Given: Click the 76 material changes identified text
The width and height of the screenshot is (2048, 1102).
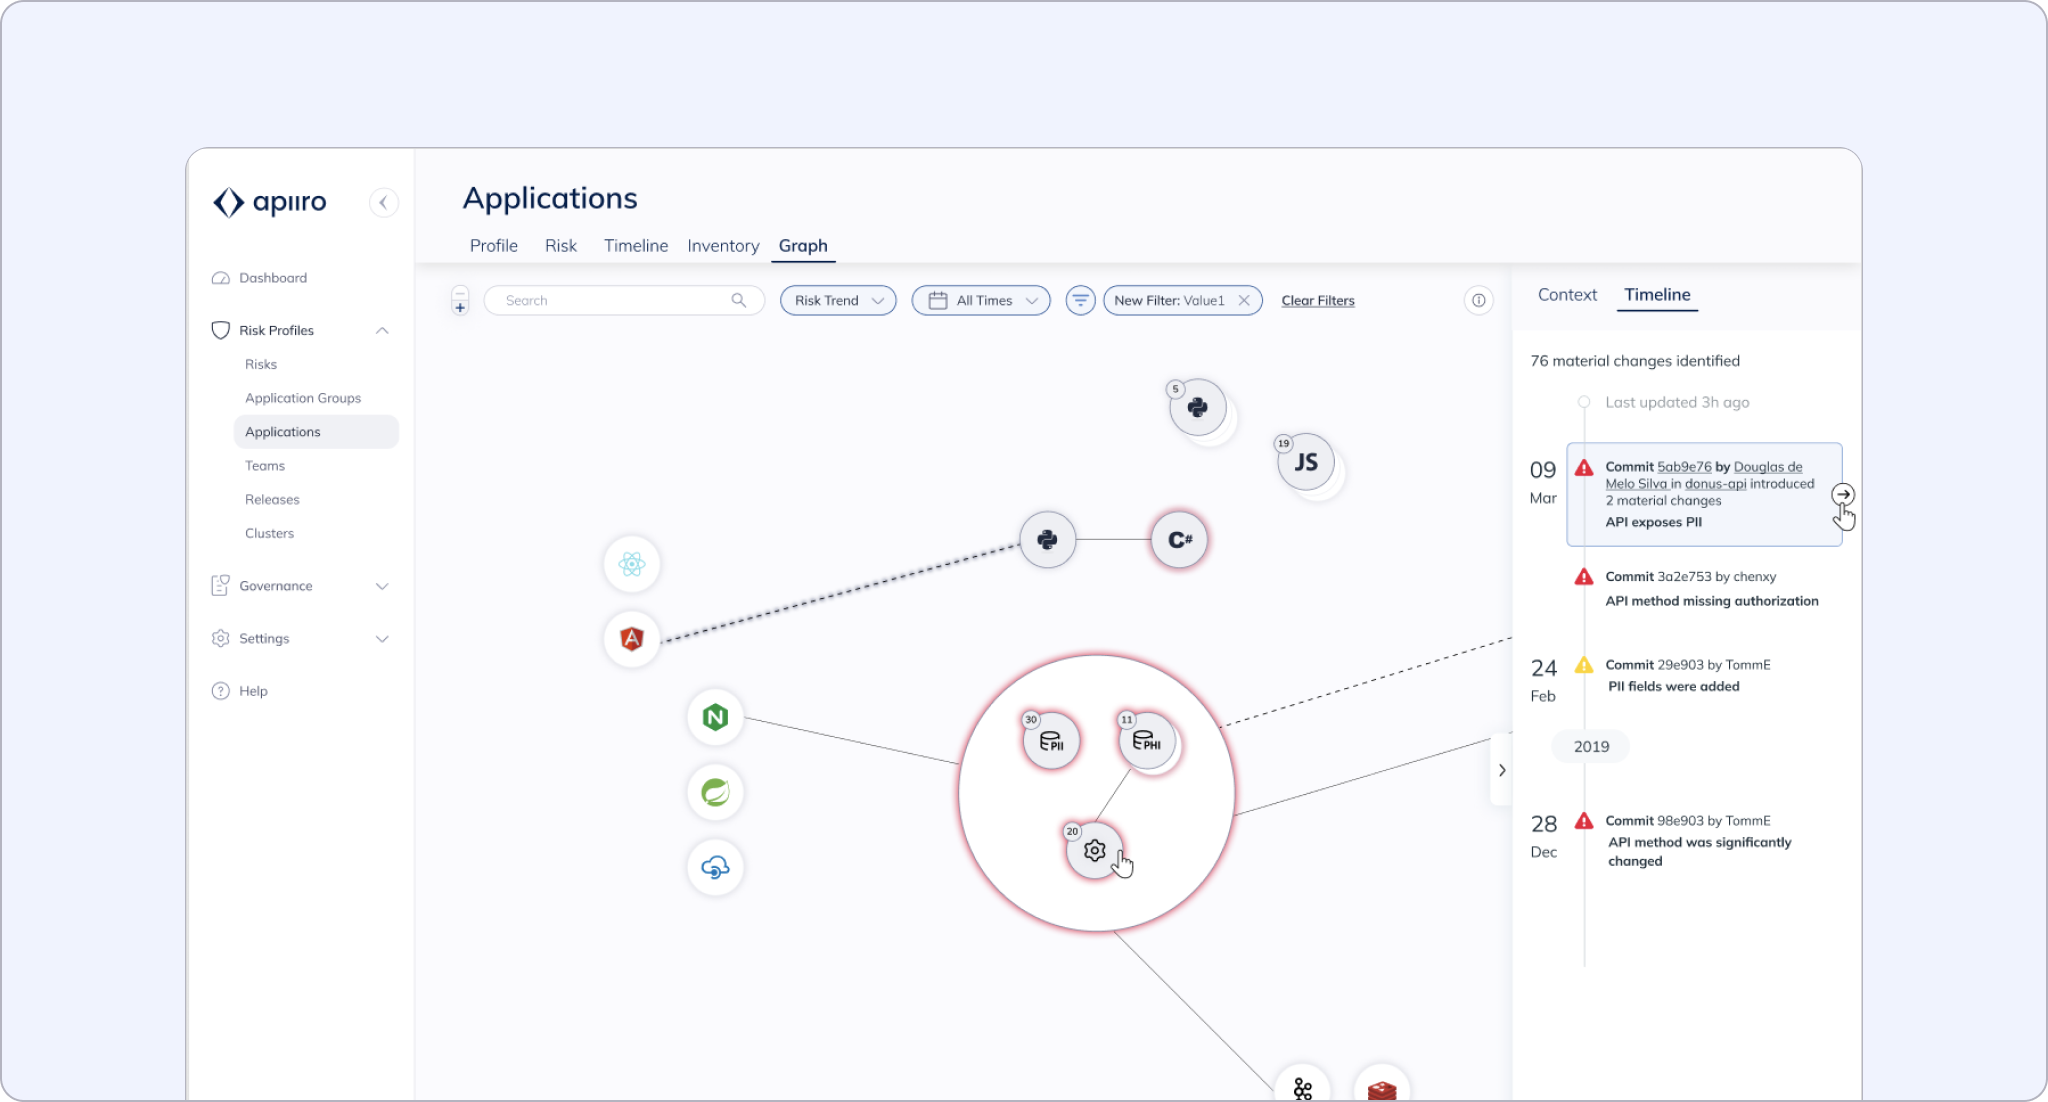Looking at the screenshot, I should 1635,361.
